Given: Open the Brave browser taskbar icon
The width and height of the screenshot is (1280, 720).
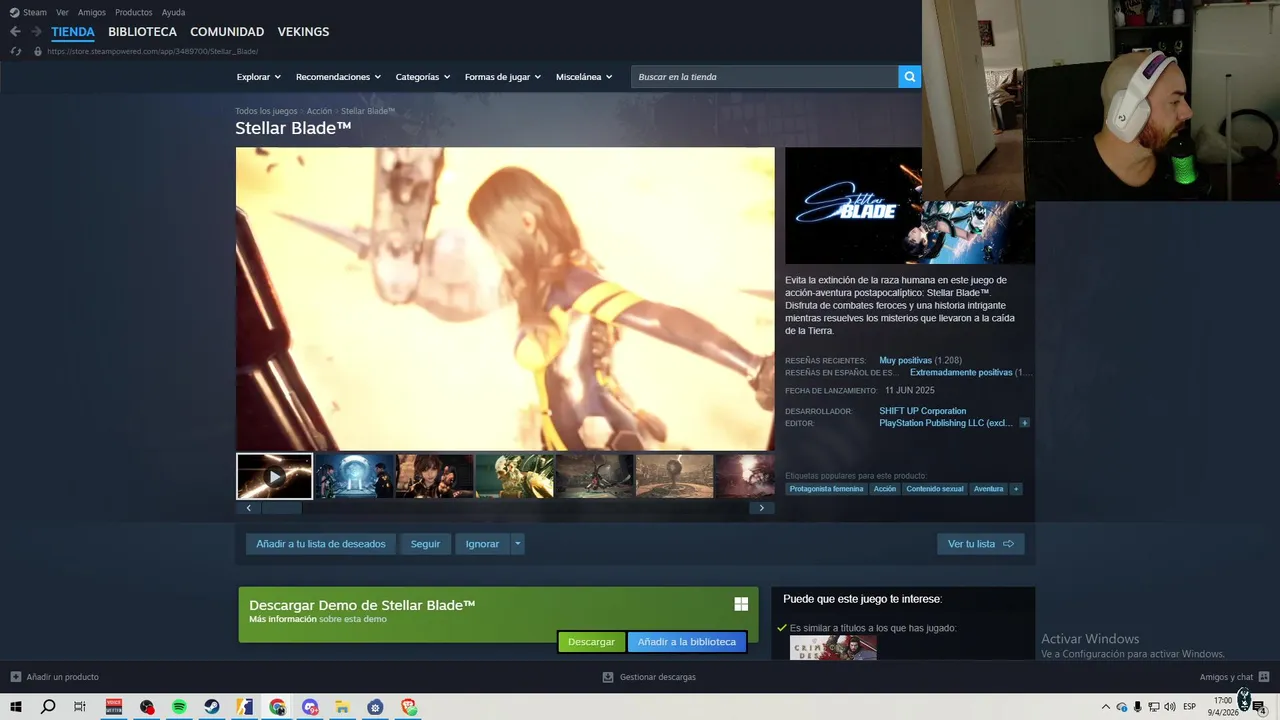Looking at the screenshot, I should pos(408,707).
